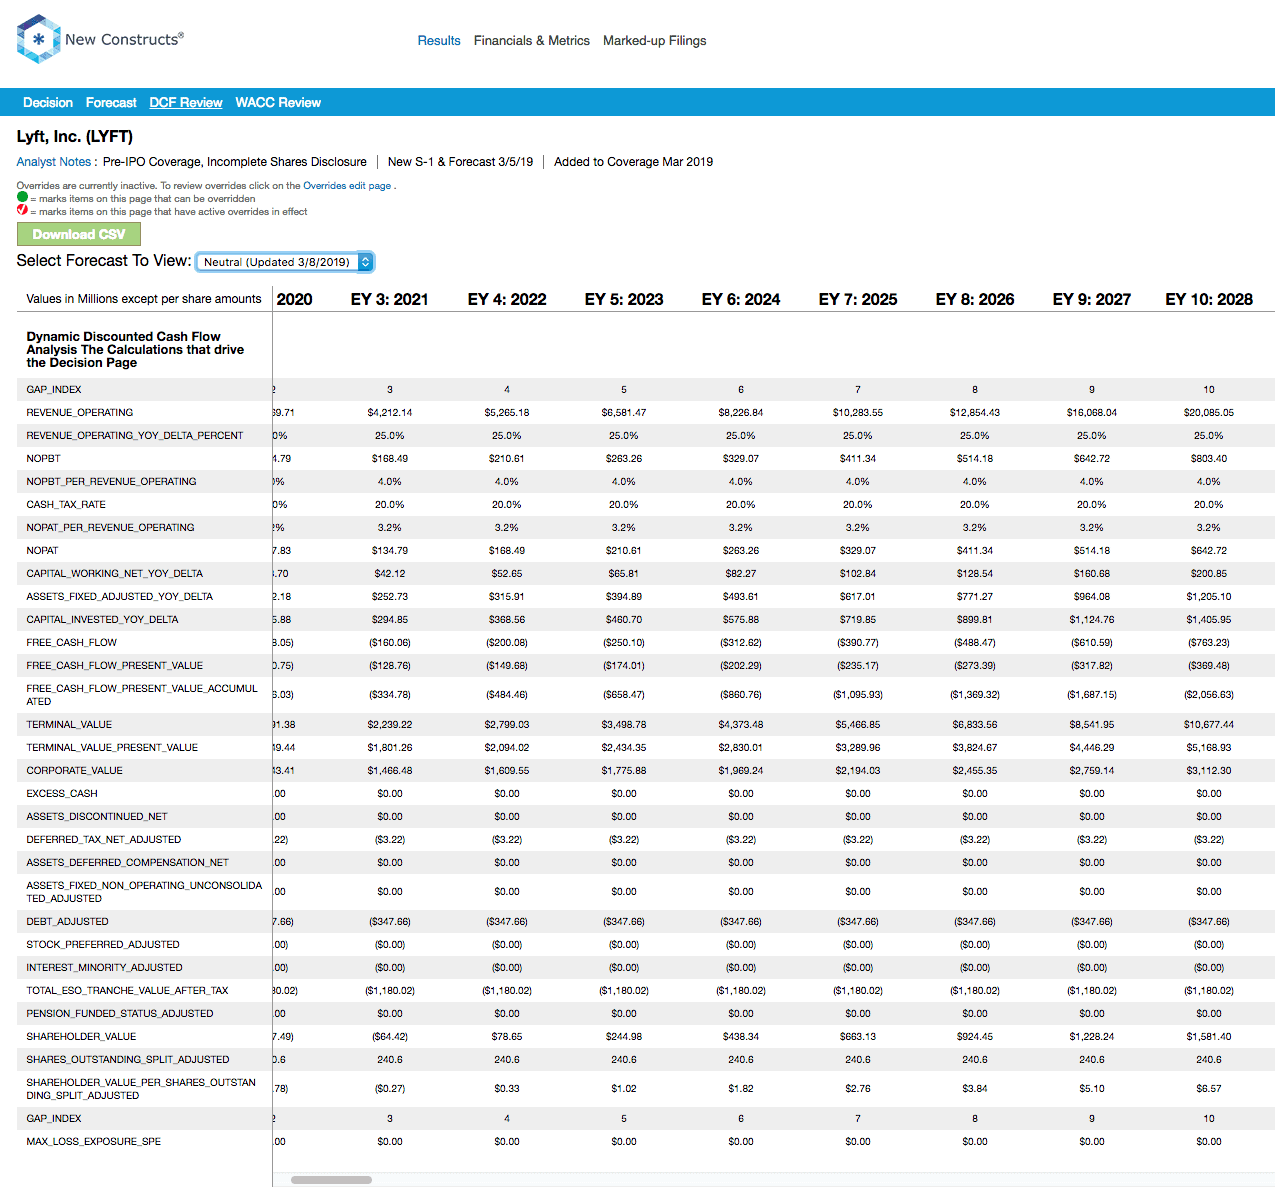Select the PENSION_FUNDED_STATUS_ADJUSTED row label
This screenshot has height=1201, width=1275.
120,1014
